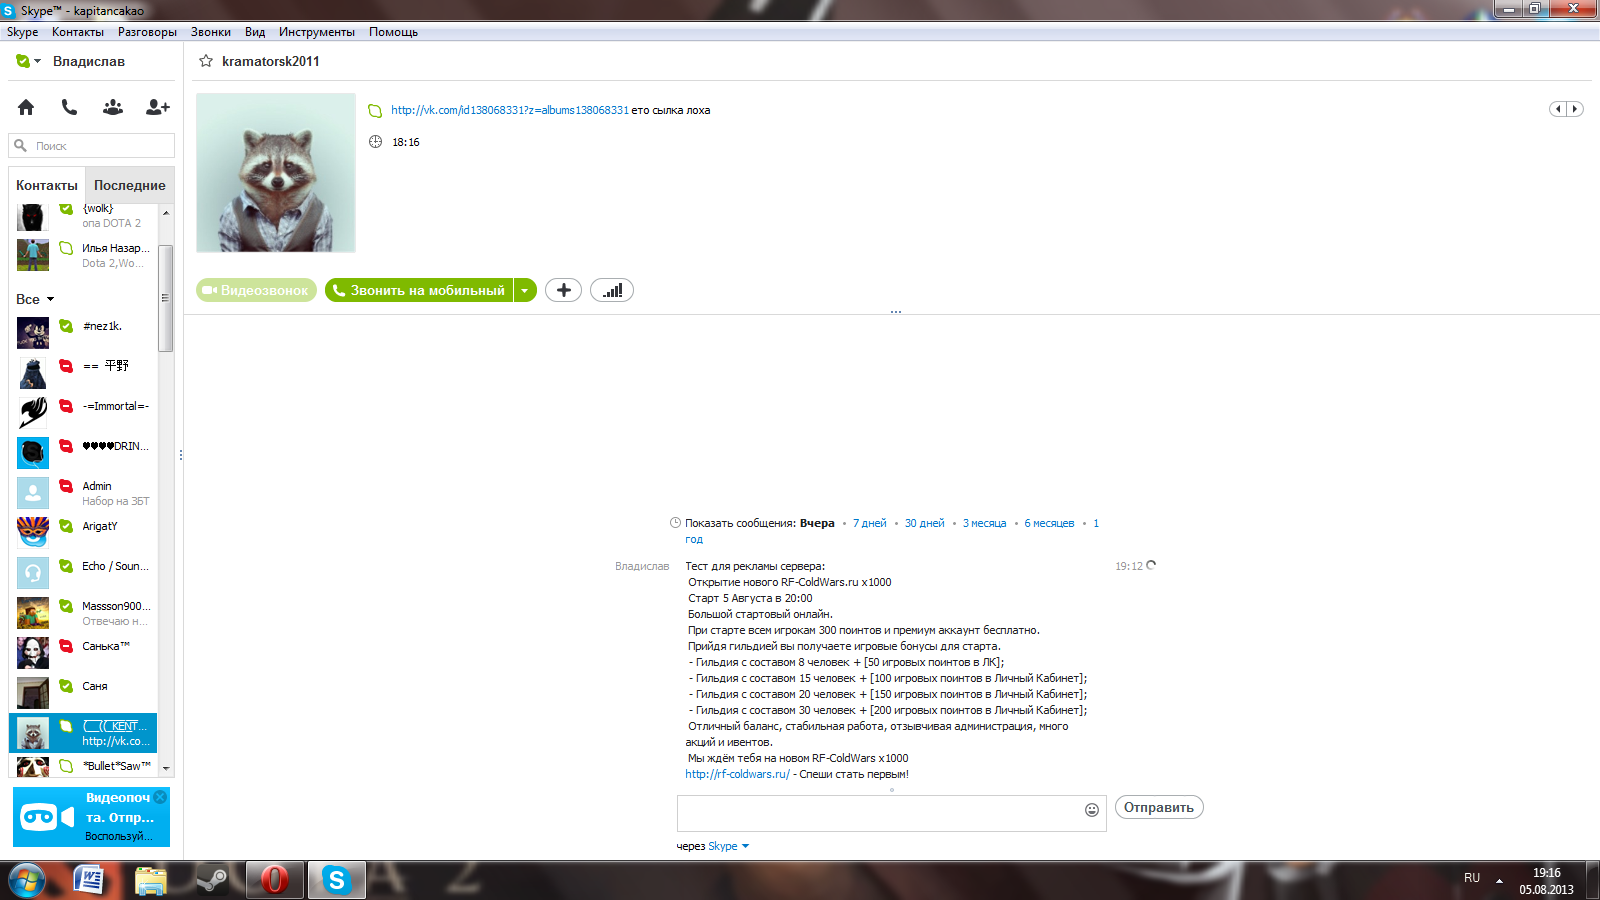The height and width of the screenshot is (900, 1600).
Task: Toggle favorite star for kramatorsk2011
Action: (x=206, y=61)
